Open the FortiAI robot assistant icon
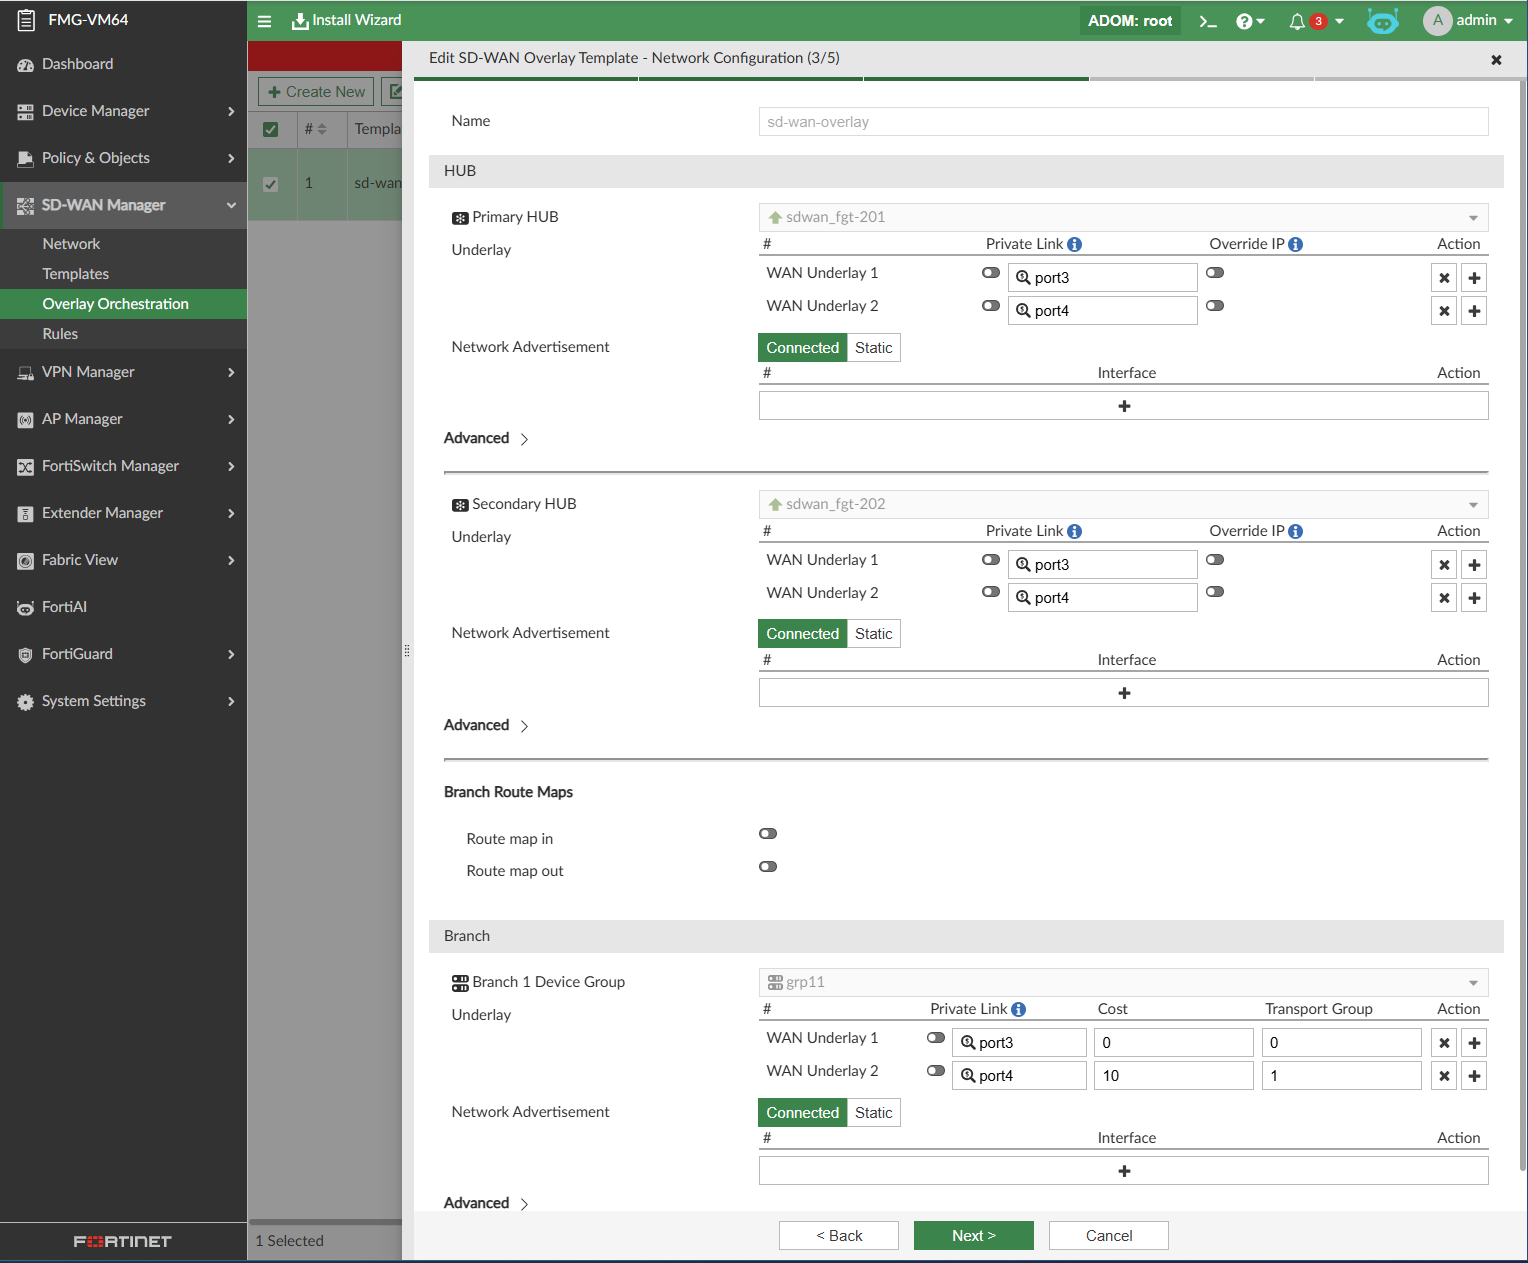The height and width of the screenshot is (1263, 1528). coord(1383,21)
